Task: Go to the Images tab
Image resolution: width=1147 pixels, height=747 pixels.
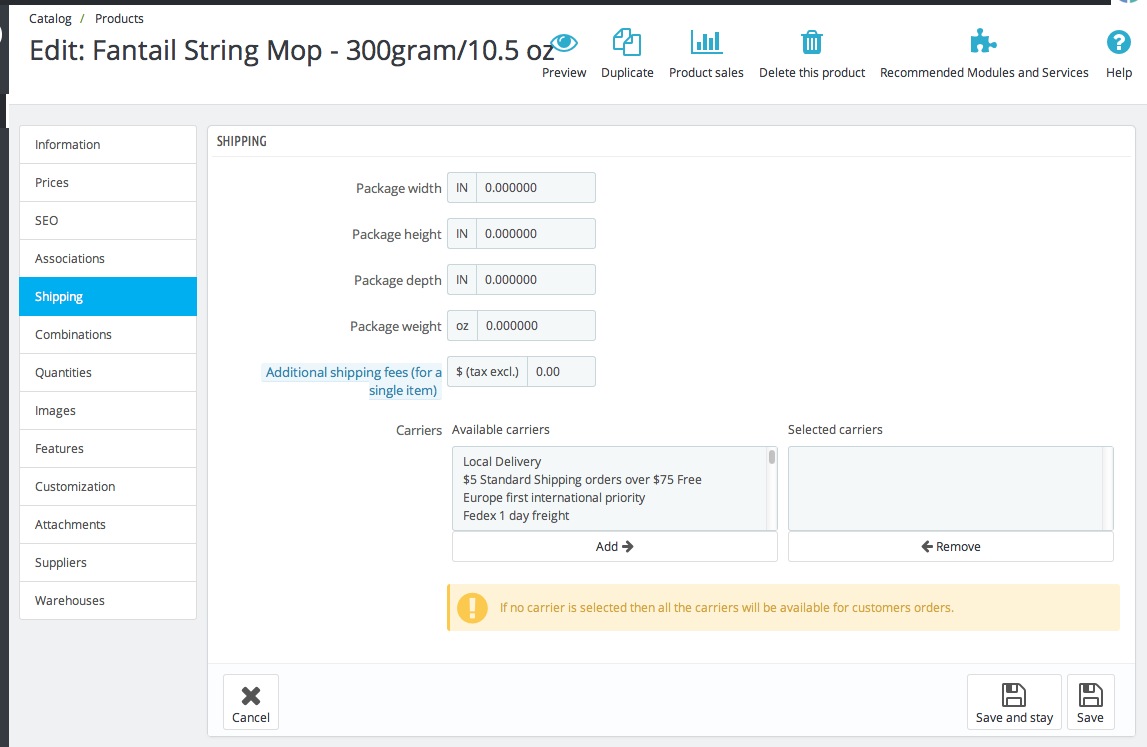Action: (108, 411)
